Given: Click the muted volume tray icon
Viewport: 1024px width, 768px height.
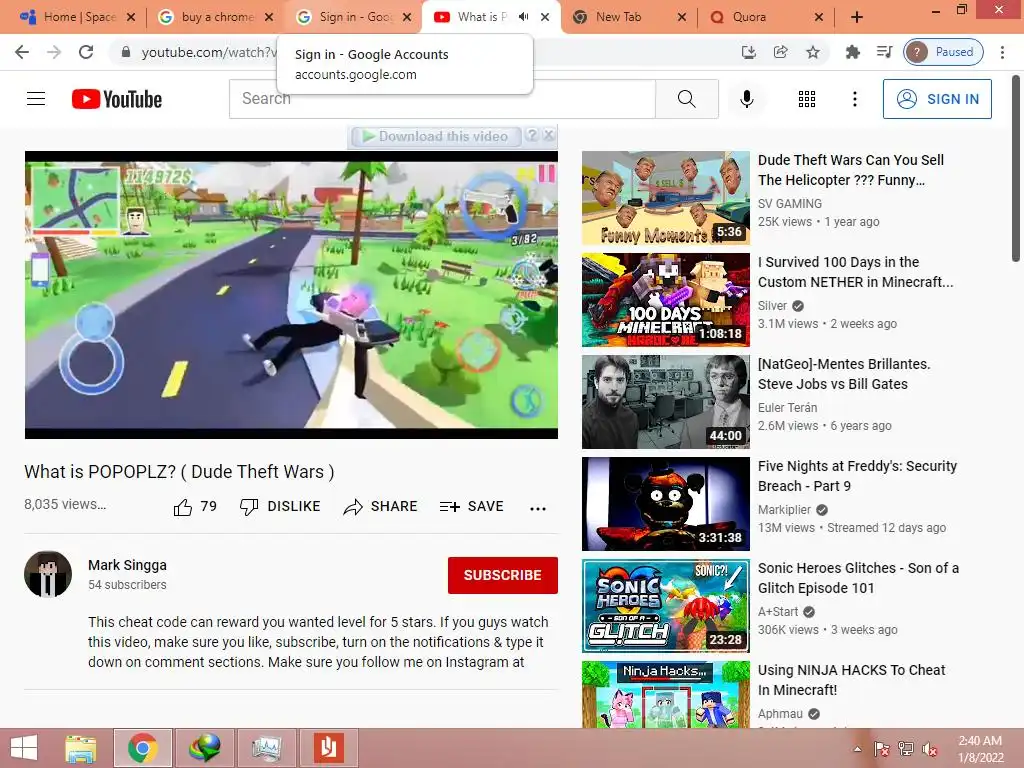Looking at the screenshot, I should point(930,749).
